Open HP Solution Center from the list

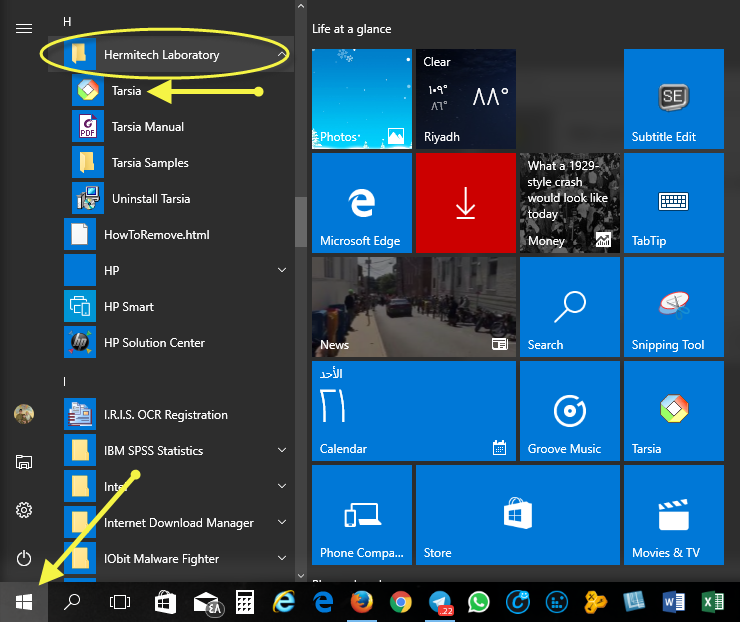(154, 343)
